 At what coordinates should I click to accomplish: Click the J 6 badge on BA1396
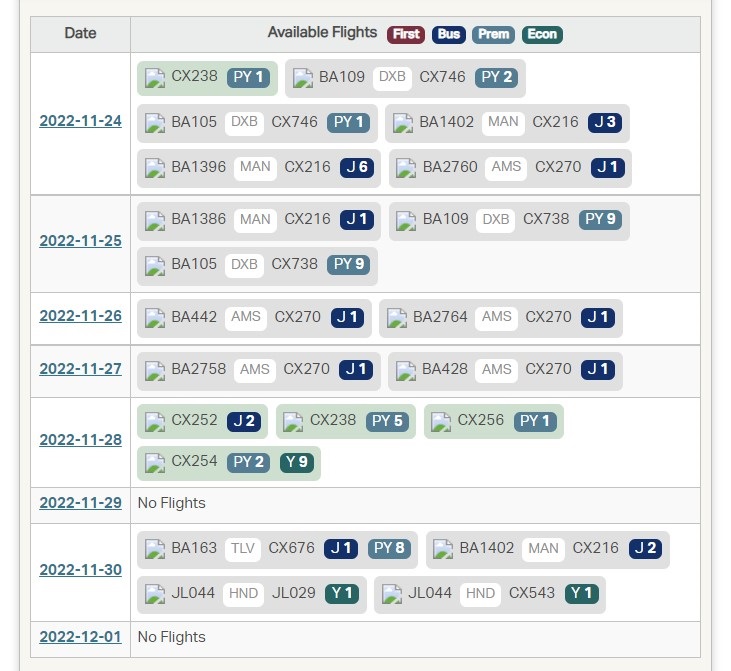click(357, 167)
